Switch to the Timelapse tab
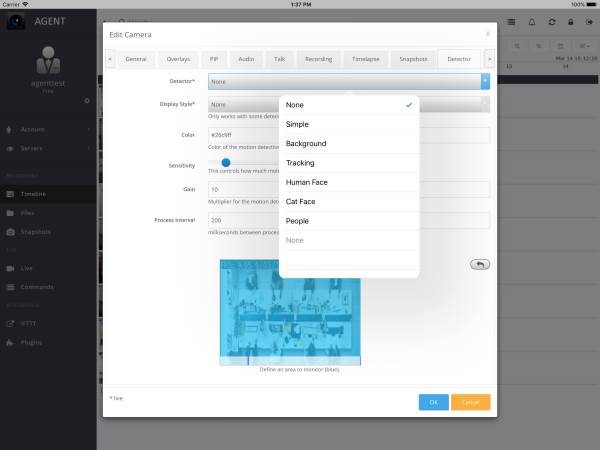Screen dimensions: 600x450 tap(365, 59)
